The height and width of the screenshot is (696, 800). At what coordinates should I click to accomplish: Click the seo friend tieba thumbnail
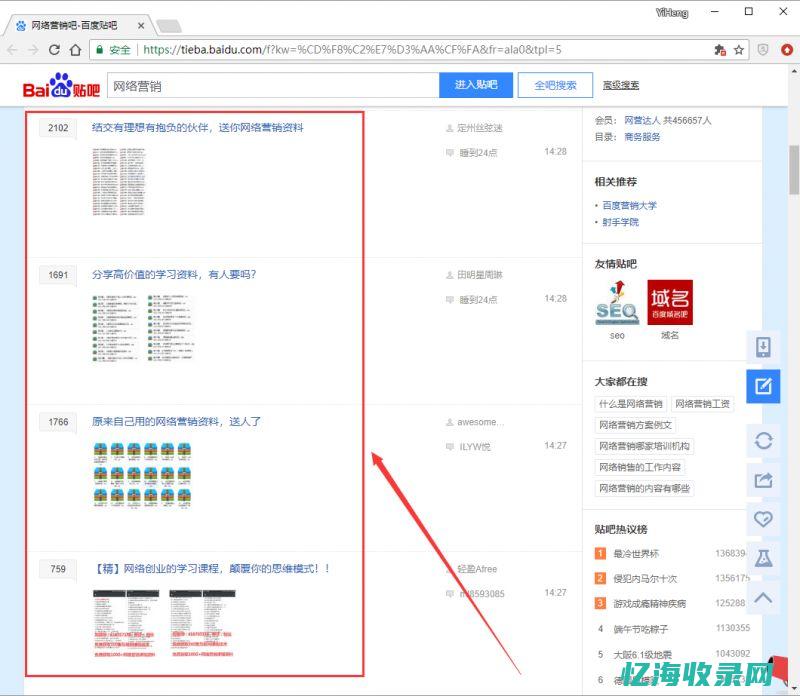(617, 302)
